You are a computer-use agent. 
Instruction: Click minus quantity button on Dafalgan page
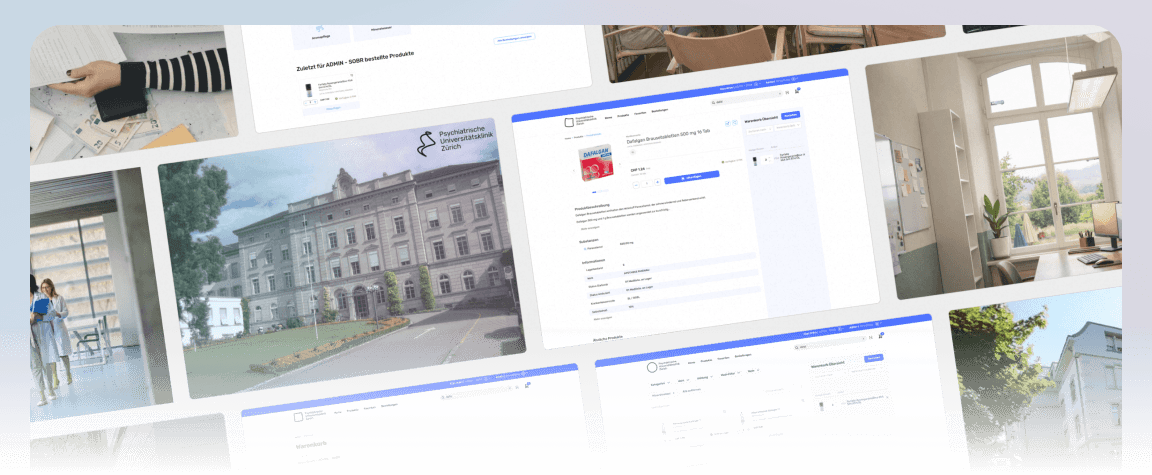(x=636, y=184)
